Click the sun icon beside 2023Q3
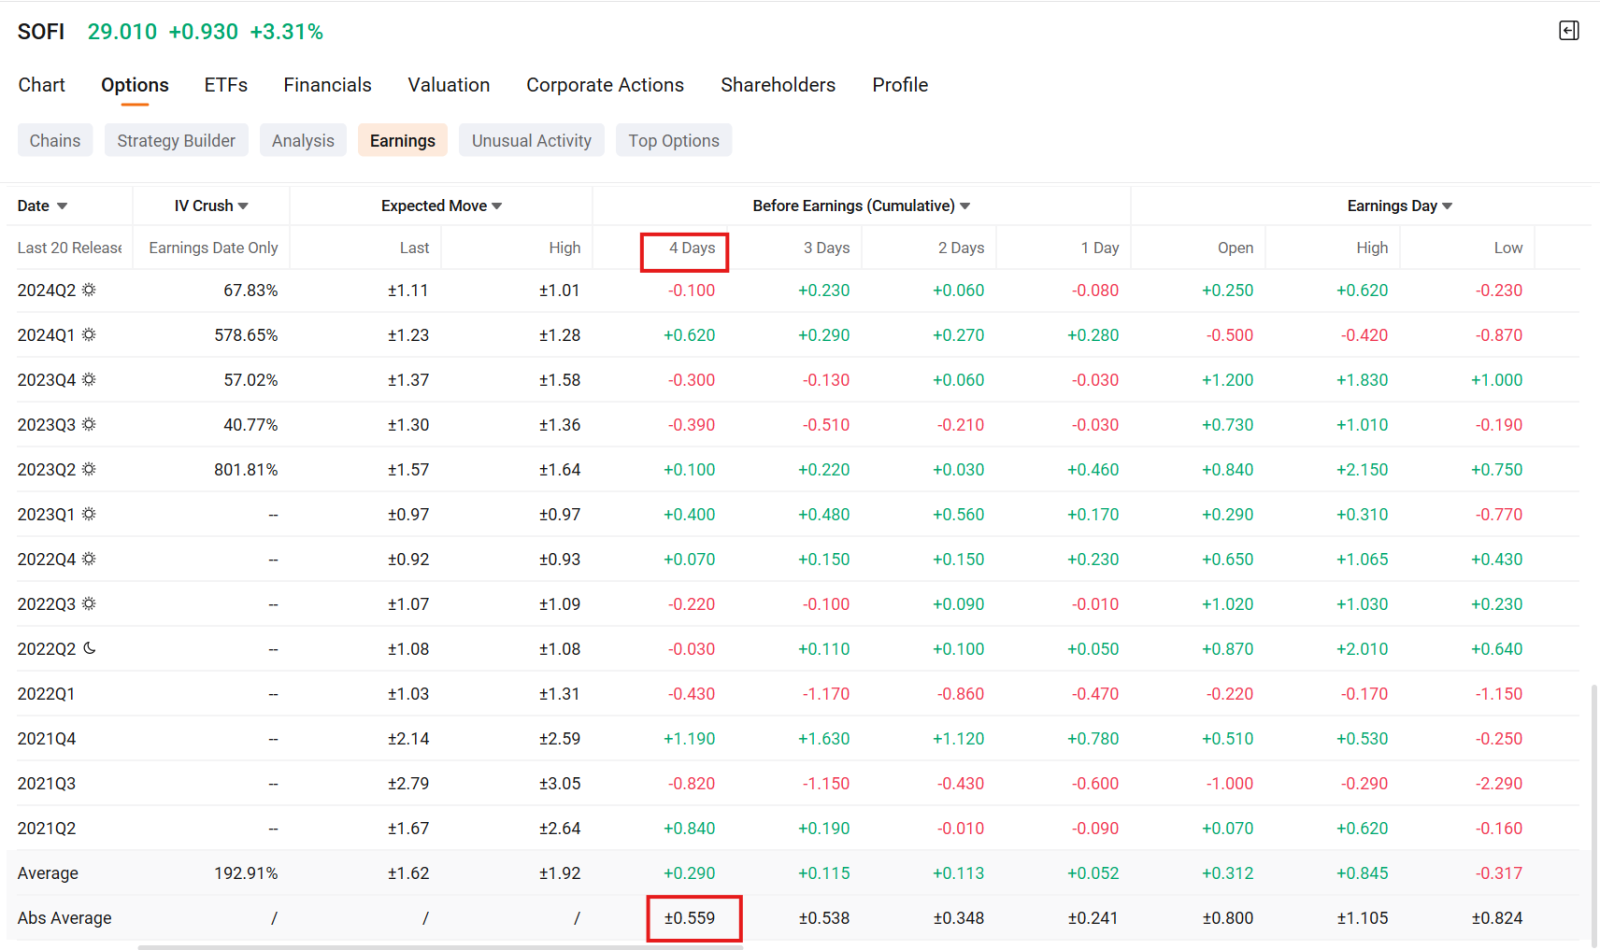1600x950 pixels. pyautogui.click(x=89, y=424)
